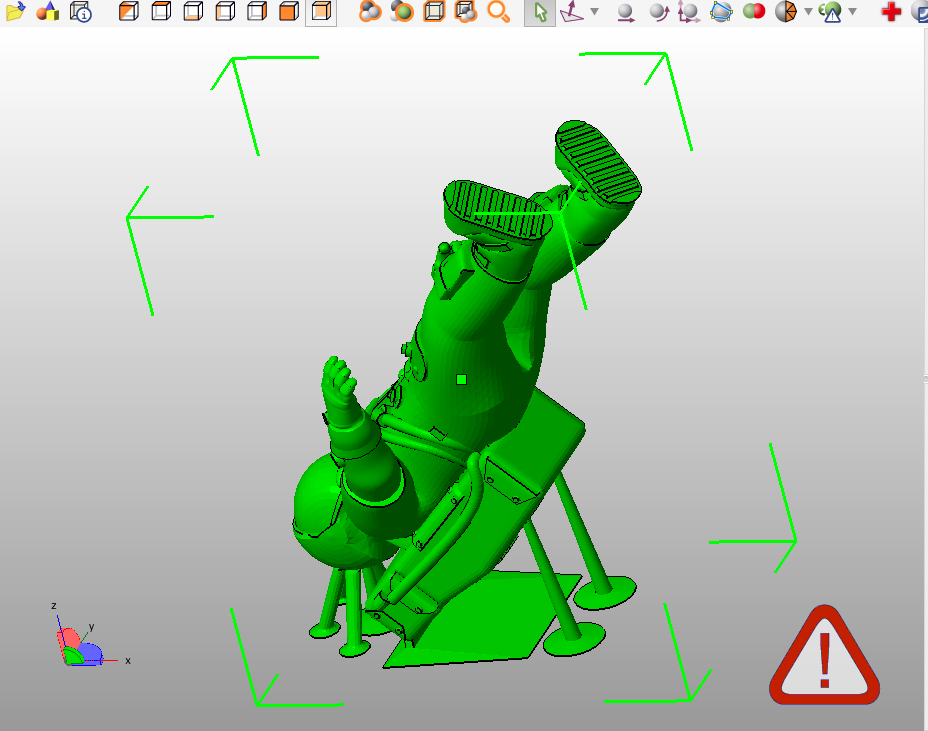
Task: Switch to the back view cube icon
Action: [321, 11]
